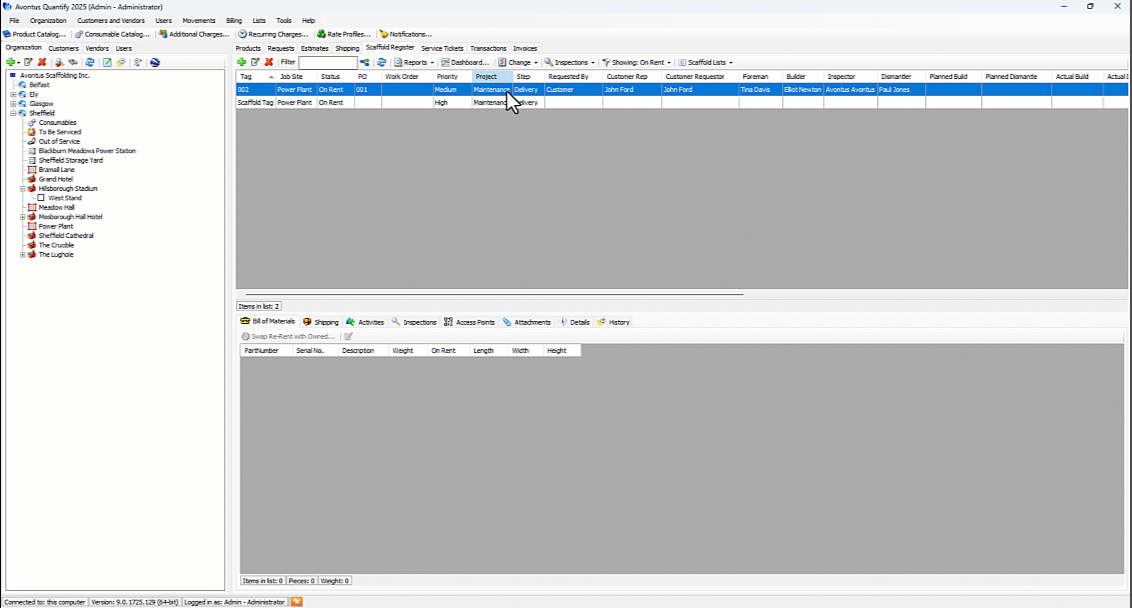This screenshot has width=1132, height=608.
Task: Expand the Glasgow tree node
Action: tap(13, 104)
